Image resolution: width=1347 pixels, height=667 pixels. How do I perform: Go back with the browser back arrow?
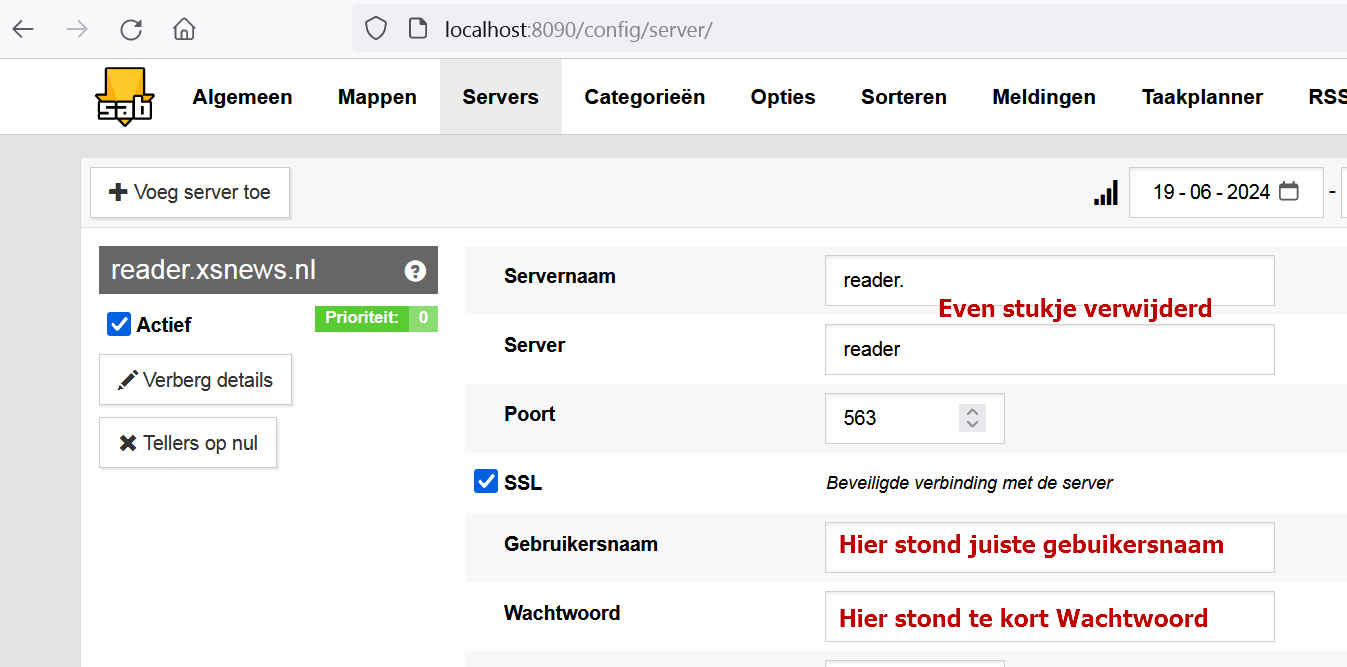pos(23,29)
